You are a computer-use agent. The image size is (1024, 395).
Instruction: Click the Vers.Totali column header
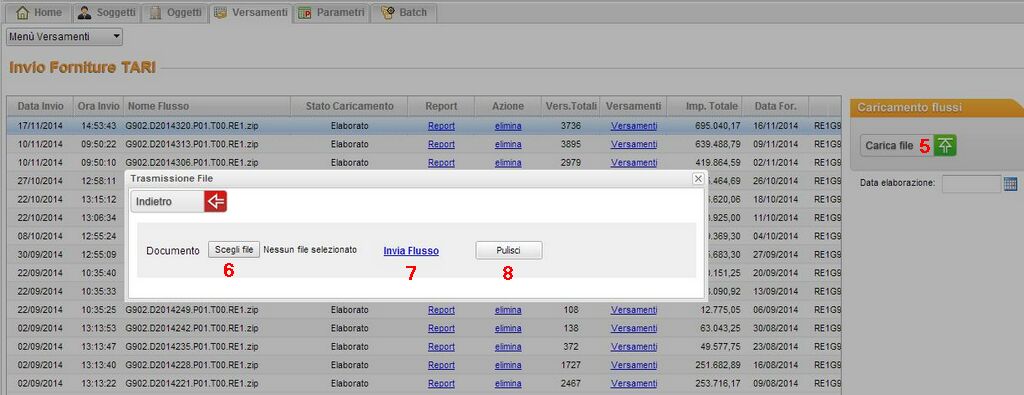[x=571, y=106]
